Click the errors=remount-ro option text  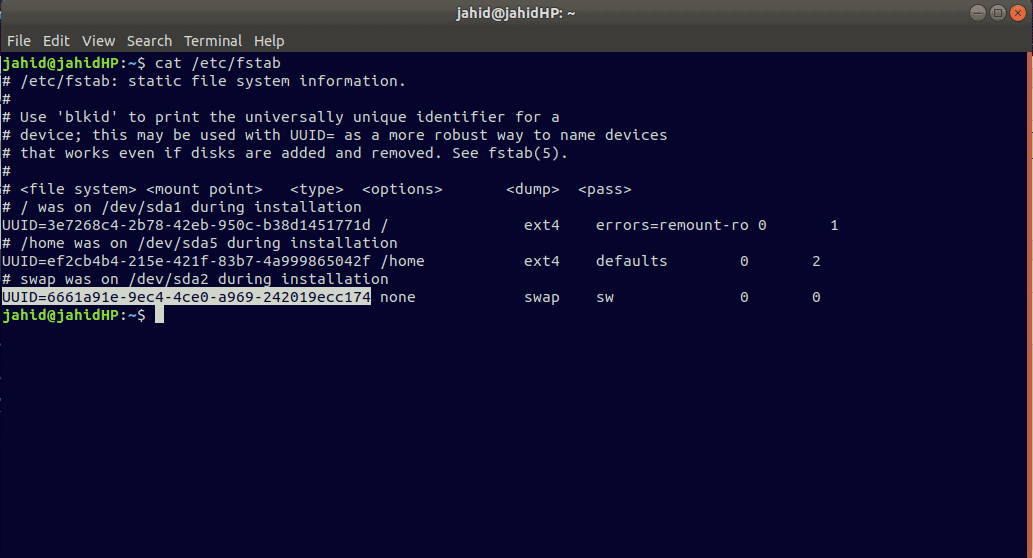click(672, 225)
